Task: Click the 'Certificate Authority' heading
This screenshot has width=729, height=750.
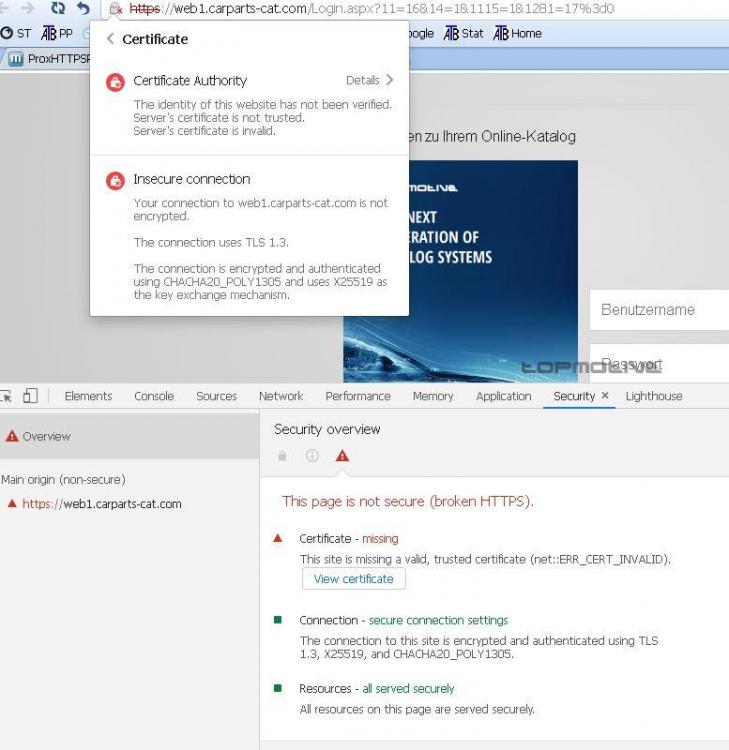Action: 190,81
